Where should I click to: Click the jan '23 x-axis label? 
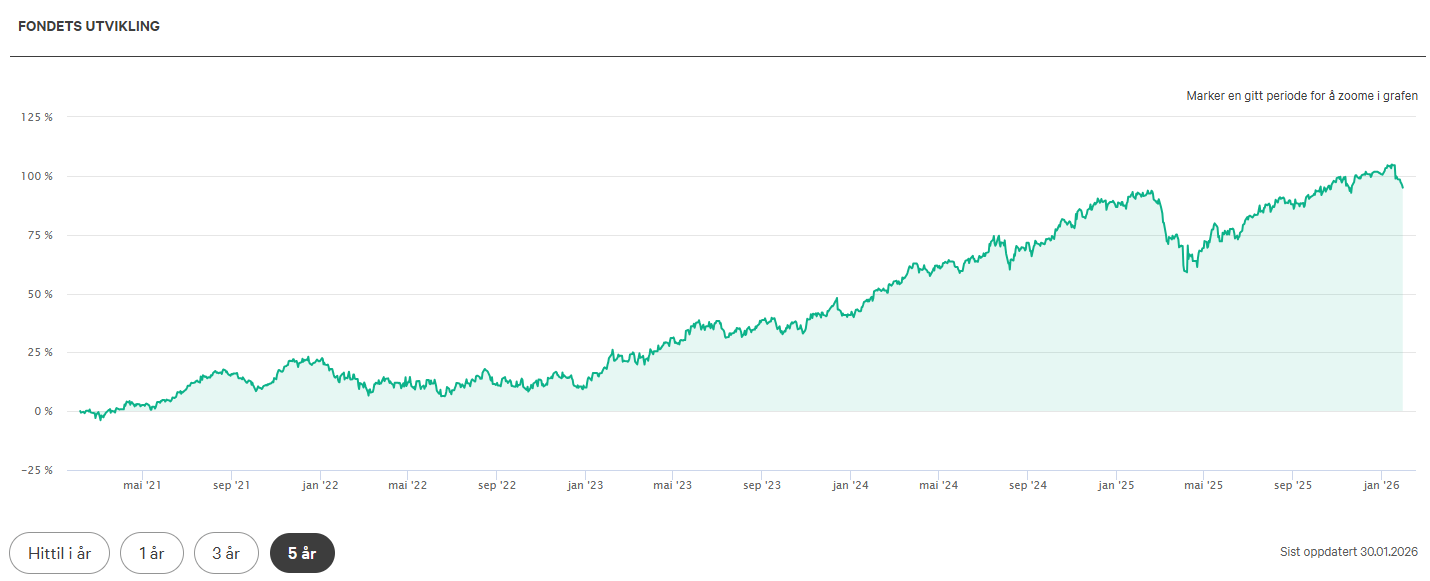tap(585, 485)
